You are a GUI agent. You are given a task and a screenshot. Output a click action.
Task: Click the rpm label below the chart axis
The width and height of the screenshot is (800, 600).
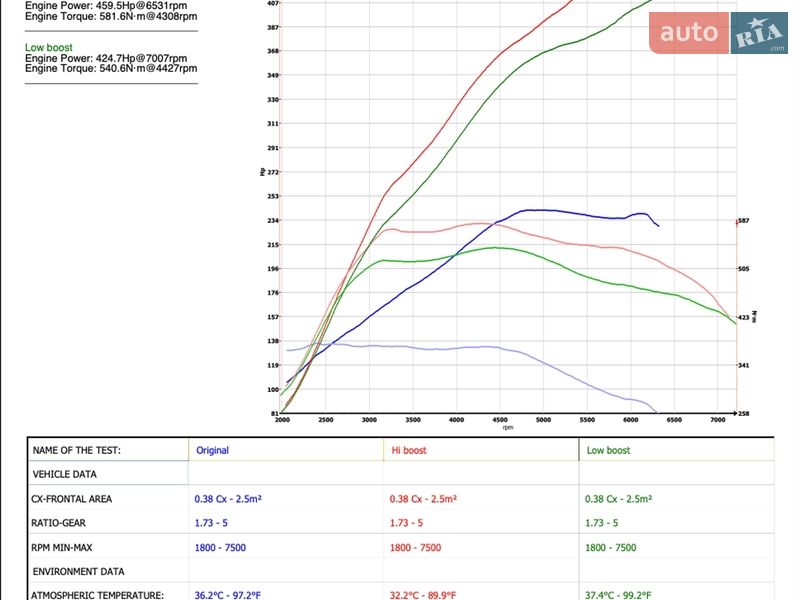pyautogui.click(x=508, y=429)
